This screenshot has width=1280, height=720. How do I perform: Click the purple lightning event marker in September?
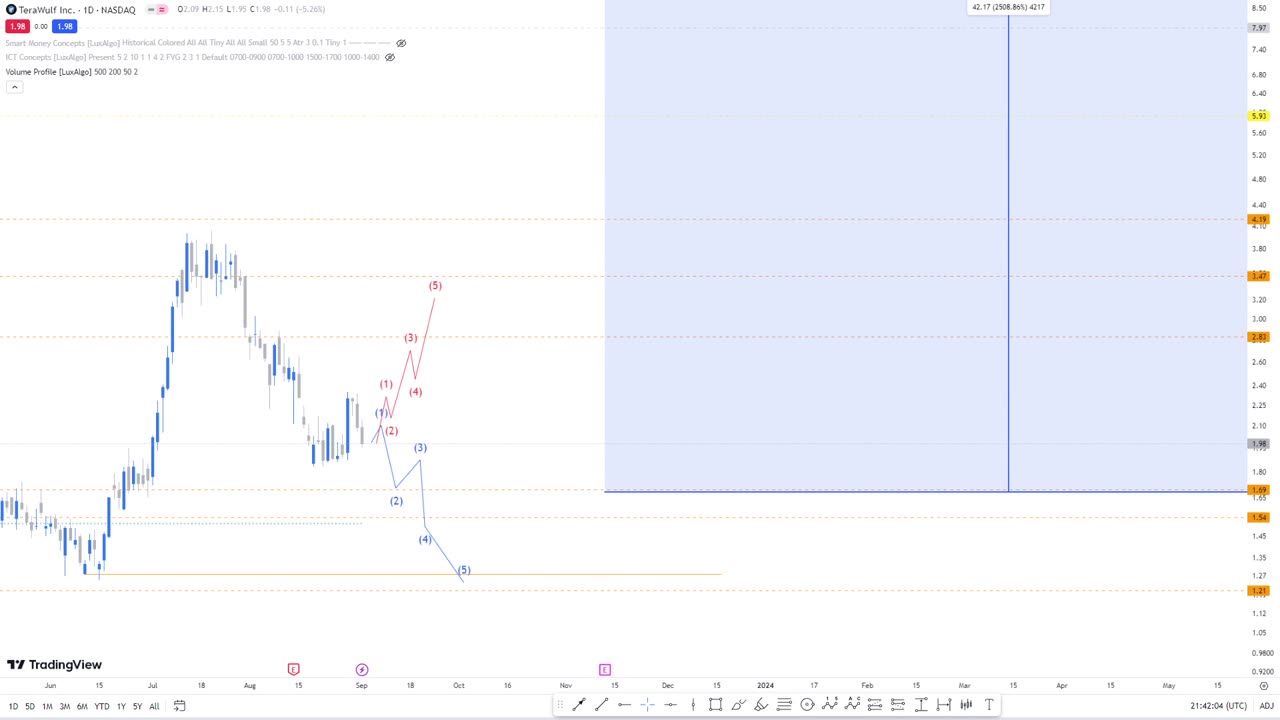click(x=362, y=669)
